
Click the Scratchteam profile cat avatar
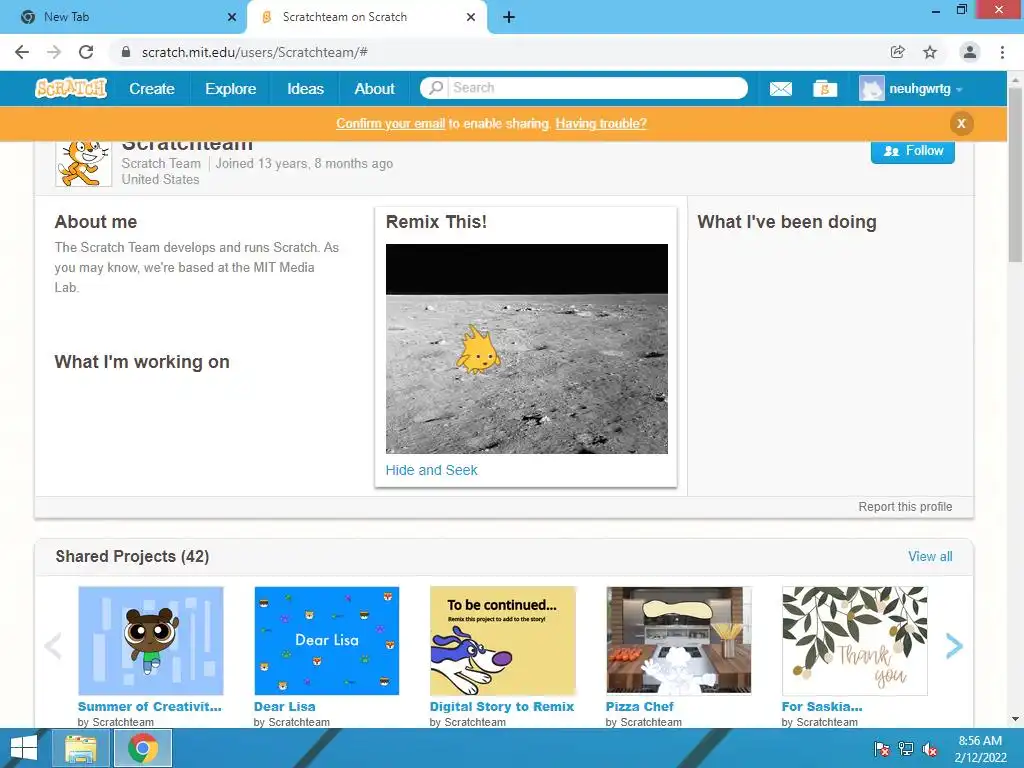coord(84,164)
